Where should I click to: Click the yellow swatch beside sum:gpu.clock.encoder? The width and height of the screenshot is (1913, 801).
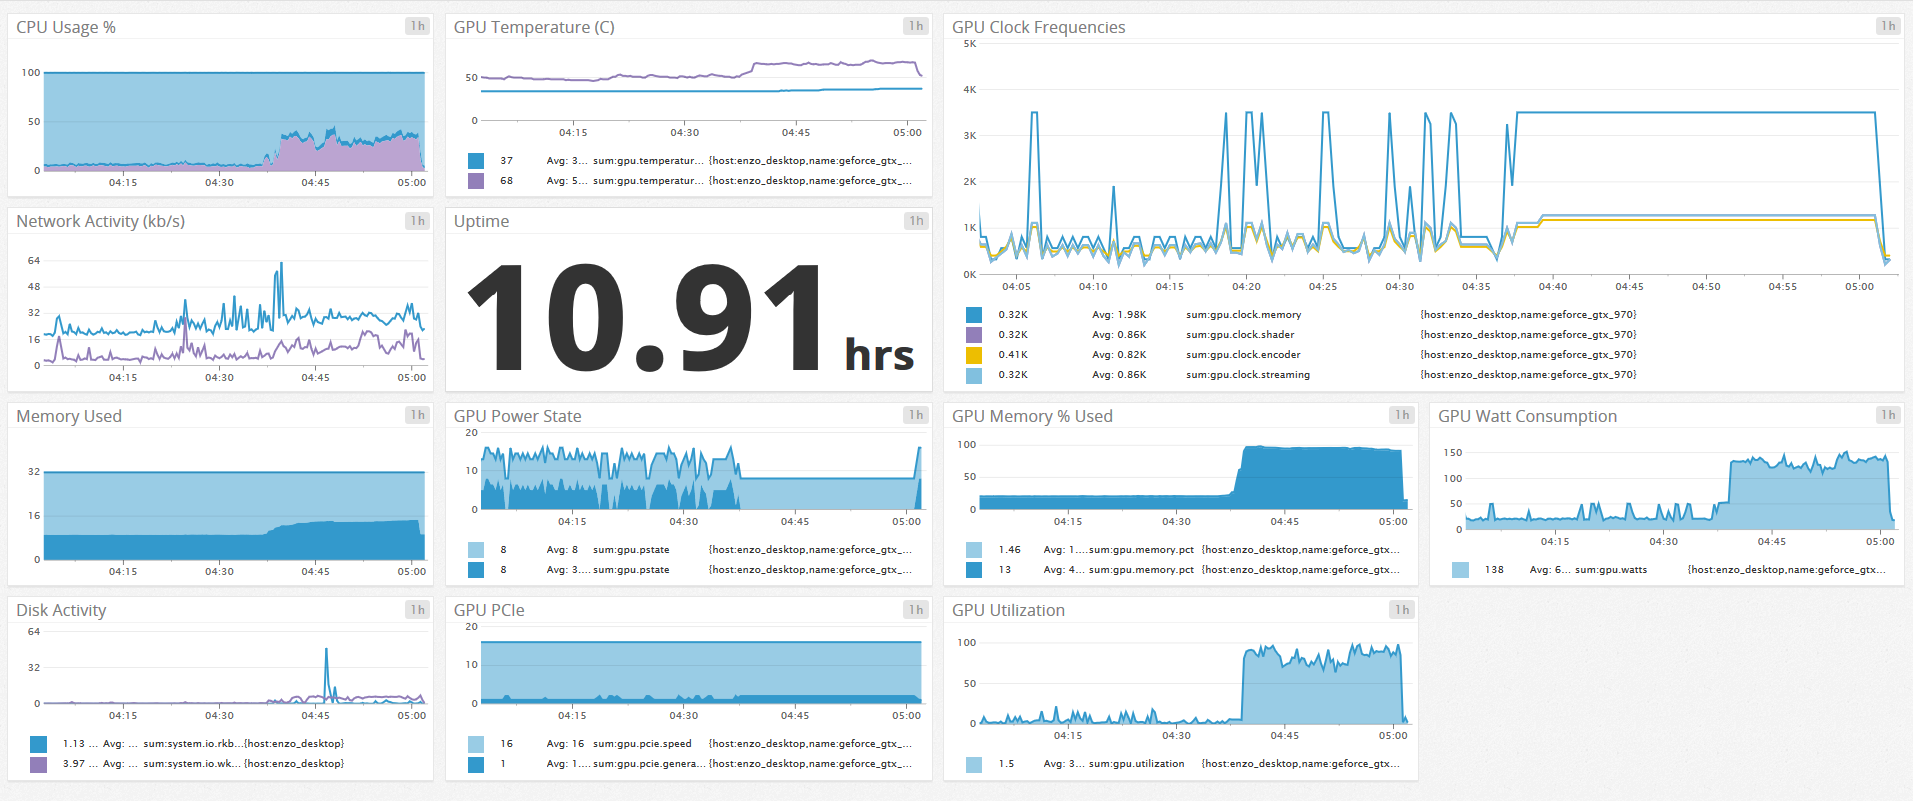(974, 355)
